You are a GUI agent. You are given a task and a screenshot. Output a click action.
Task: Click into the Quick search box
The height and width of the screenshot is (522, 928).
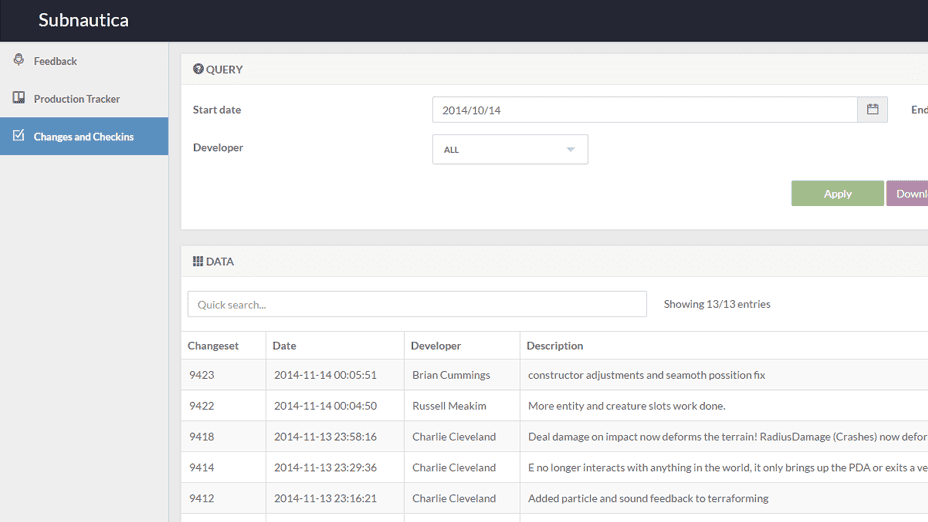[417, 304]
